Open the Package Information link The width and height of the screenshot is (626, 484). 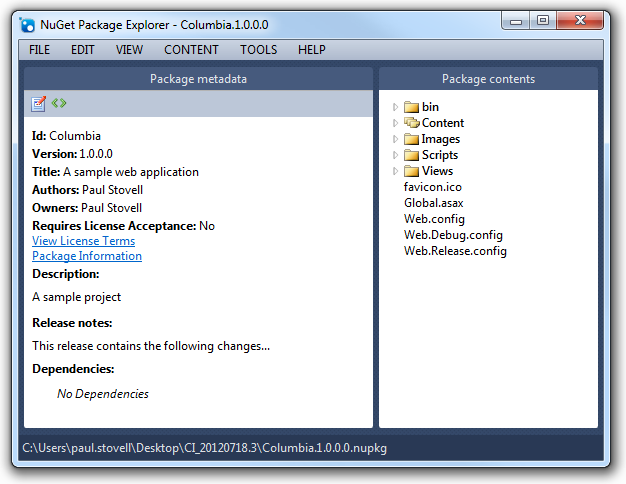pos(87,256)
